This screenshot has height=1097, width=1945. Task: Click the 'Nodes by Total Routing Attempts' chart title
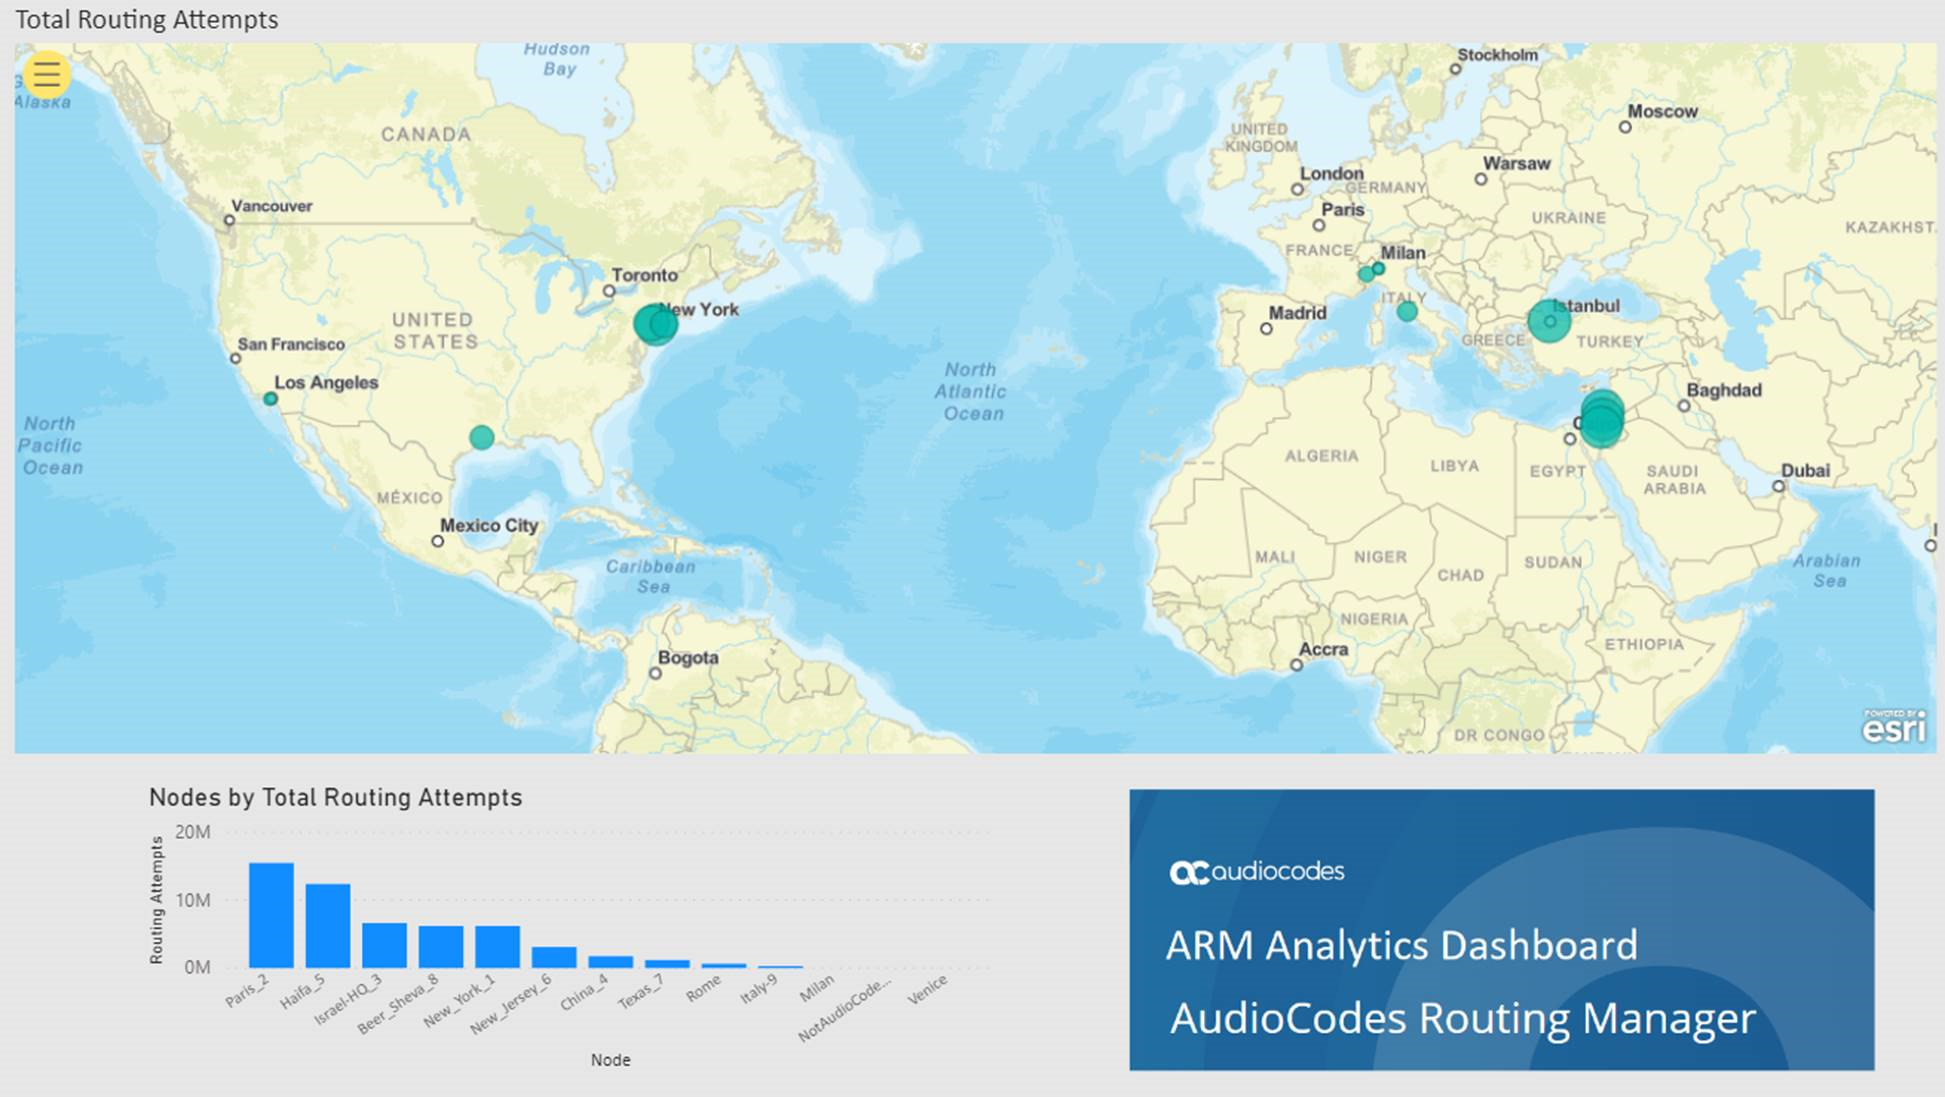(335, 797)
